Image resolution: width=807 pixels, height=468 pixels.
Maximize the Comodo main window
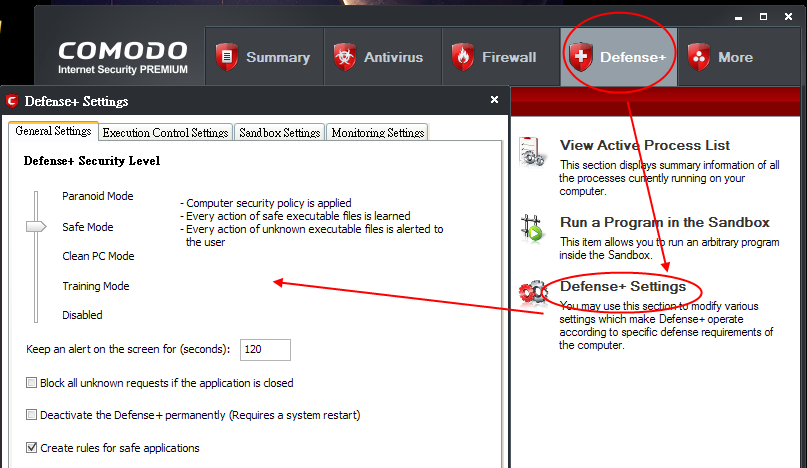[763, 17]
